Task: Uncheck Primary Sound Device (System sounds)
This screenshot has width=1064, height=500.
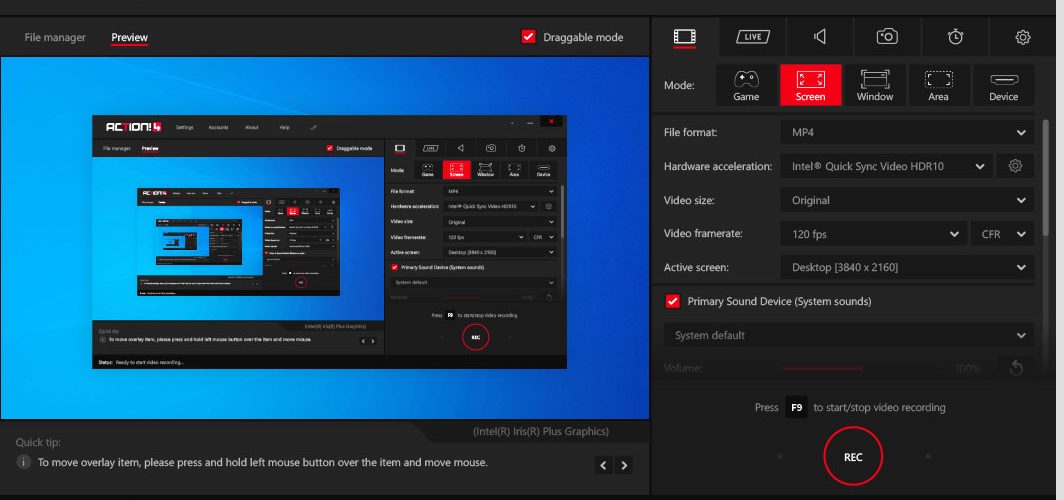Action: [672, 301]
